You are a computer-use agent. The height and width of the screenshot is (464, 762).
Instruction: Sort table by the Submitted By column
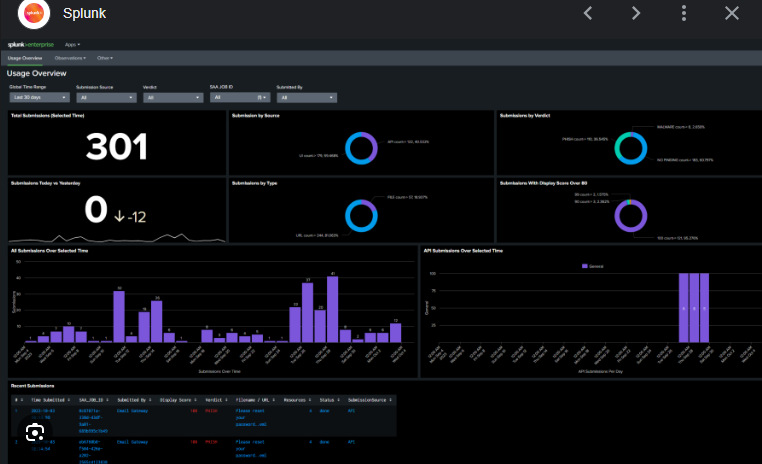tap(134, 400)
